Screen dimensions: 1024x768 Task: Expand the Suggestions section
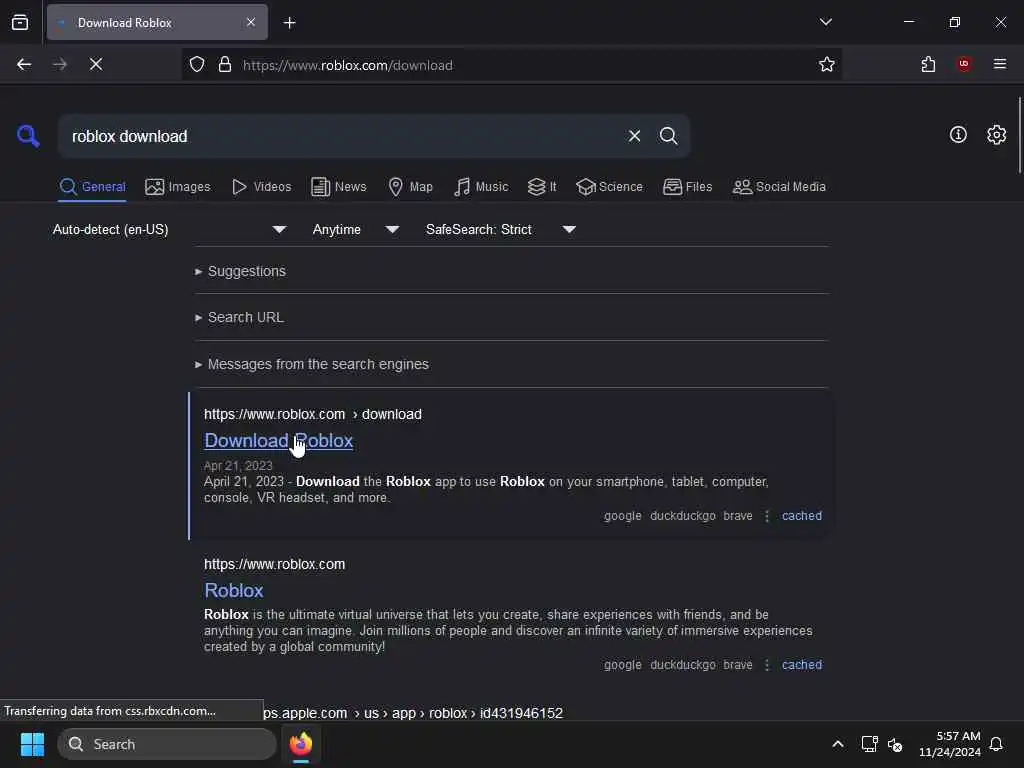pyautogui.click(x=240, y=271)
